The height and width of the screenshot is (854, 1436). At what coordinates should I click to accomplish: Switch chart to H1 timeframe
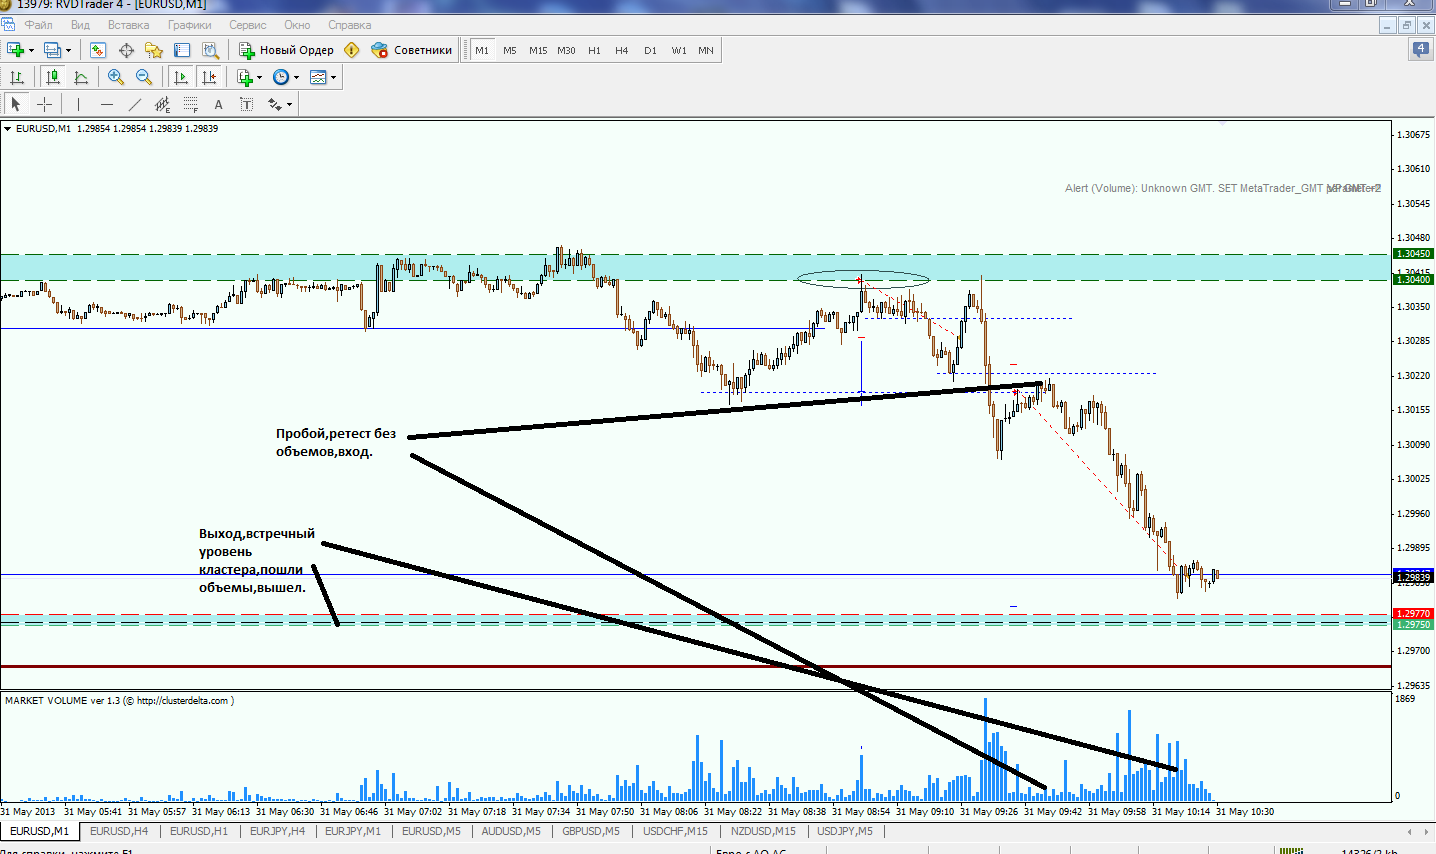[x=594, y=50]
